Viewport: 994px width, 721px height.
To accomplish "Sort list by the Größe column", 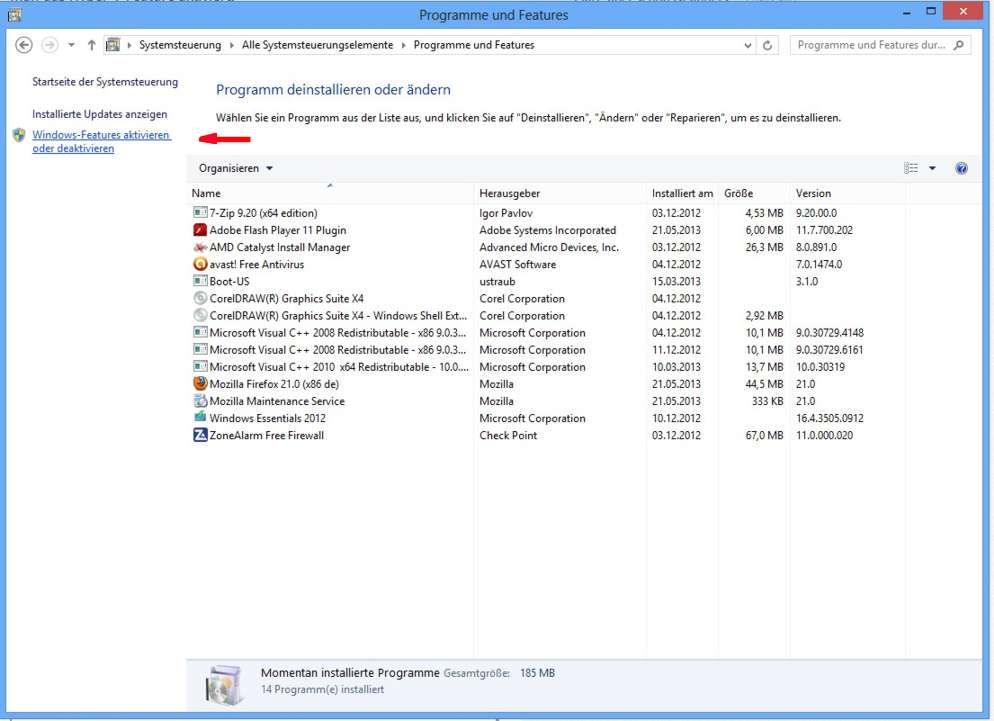I will (x=754, y=193).
